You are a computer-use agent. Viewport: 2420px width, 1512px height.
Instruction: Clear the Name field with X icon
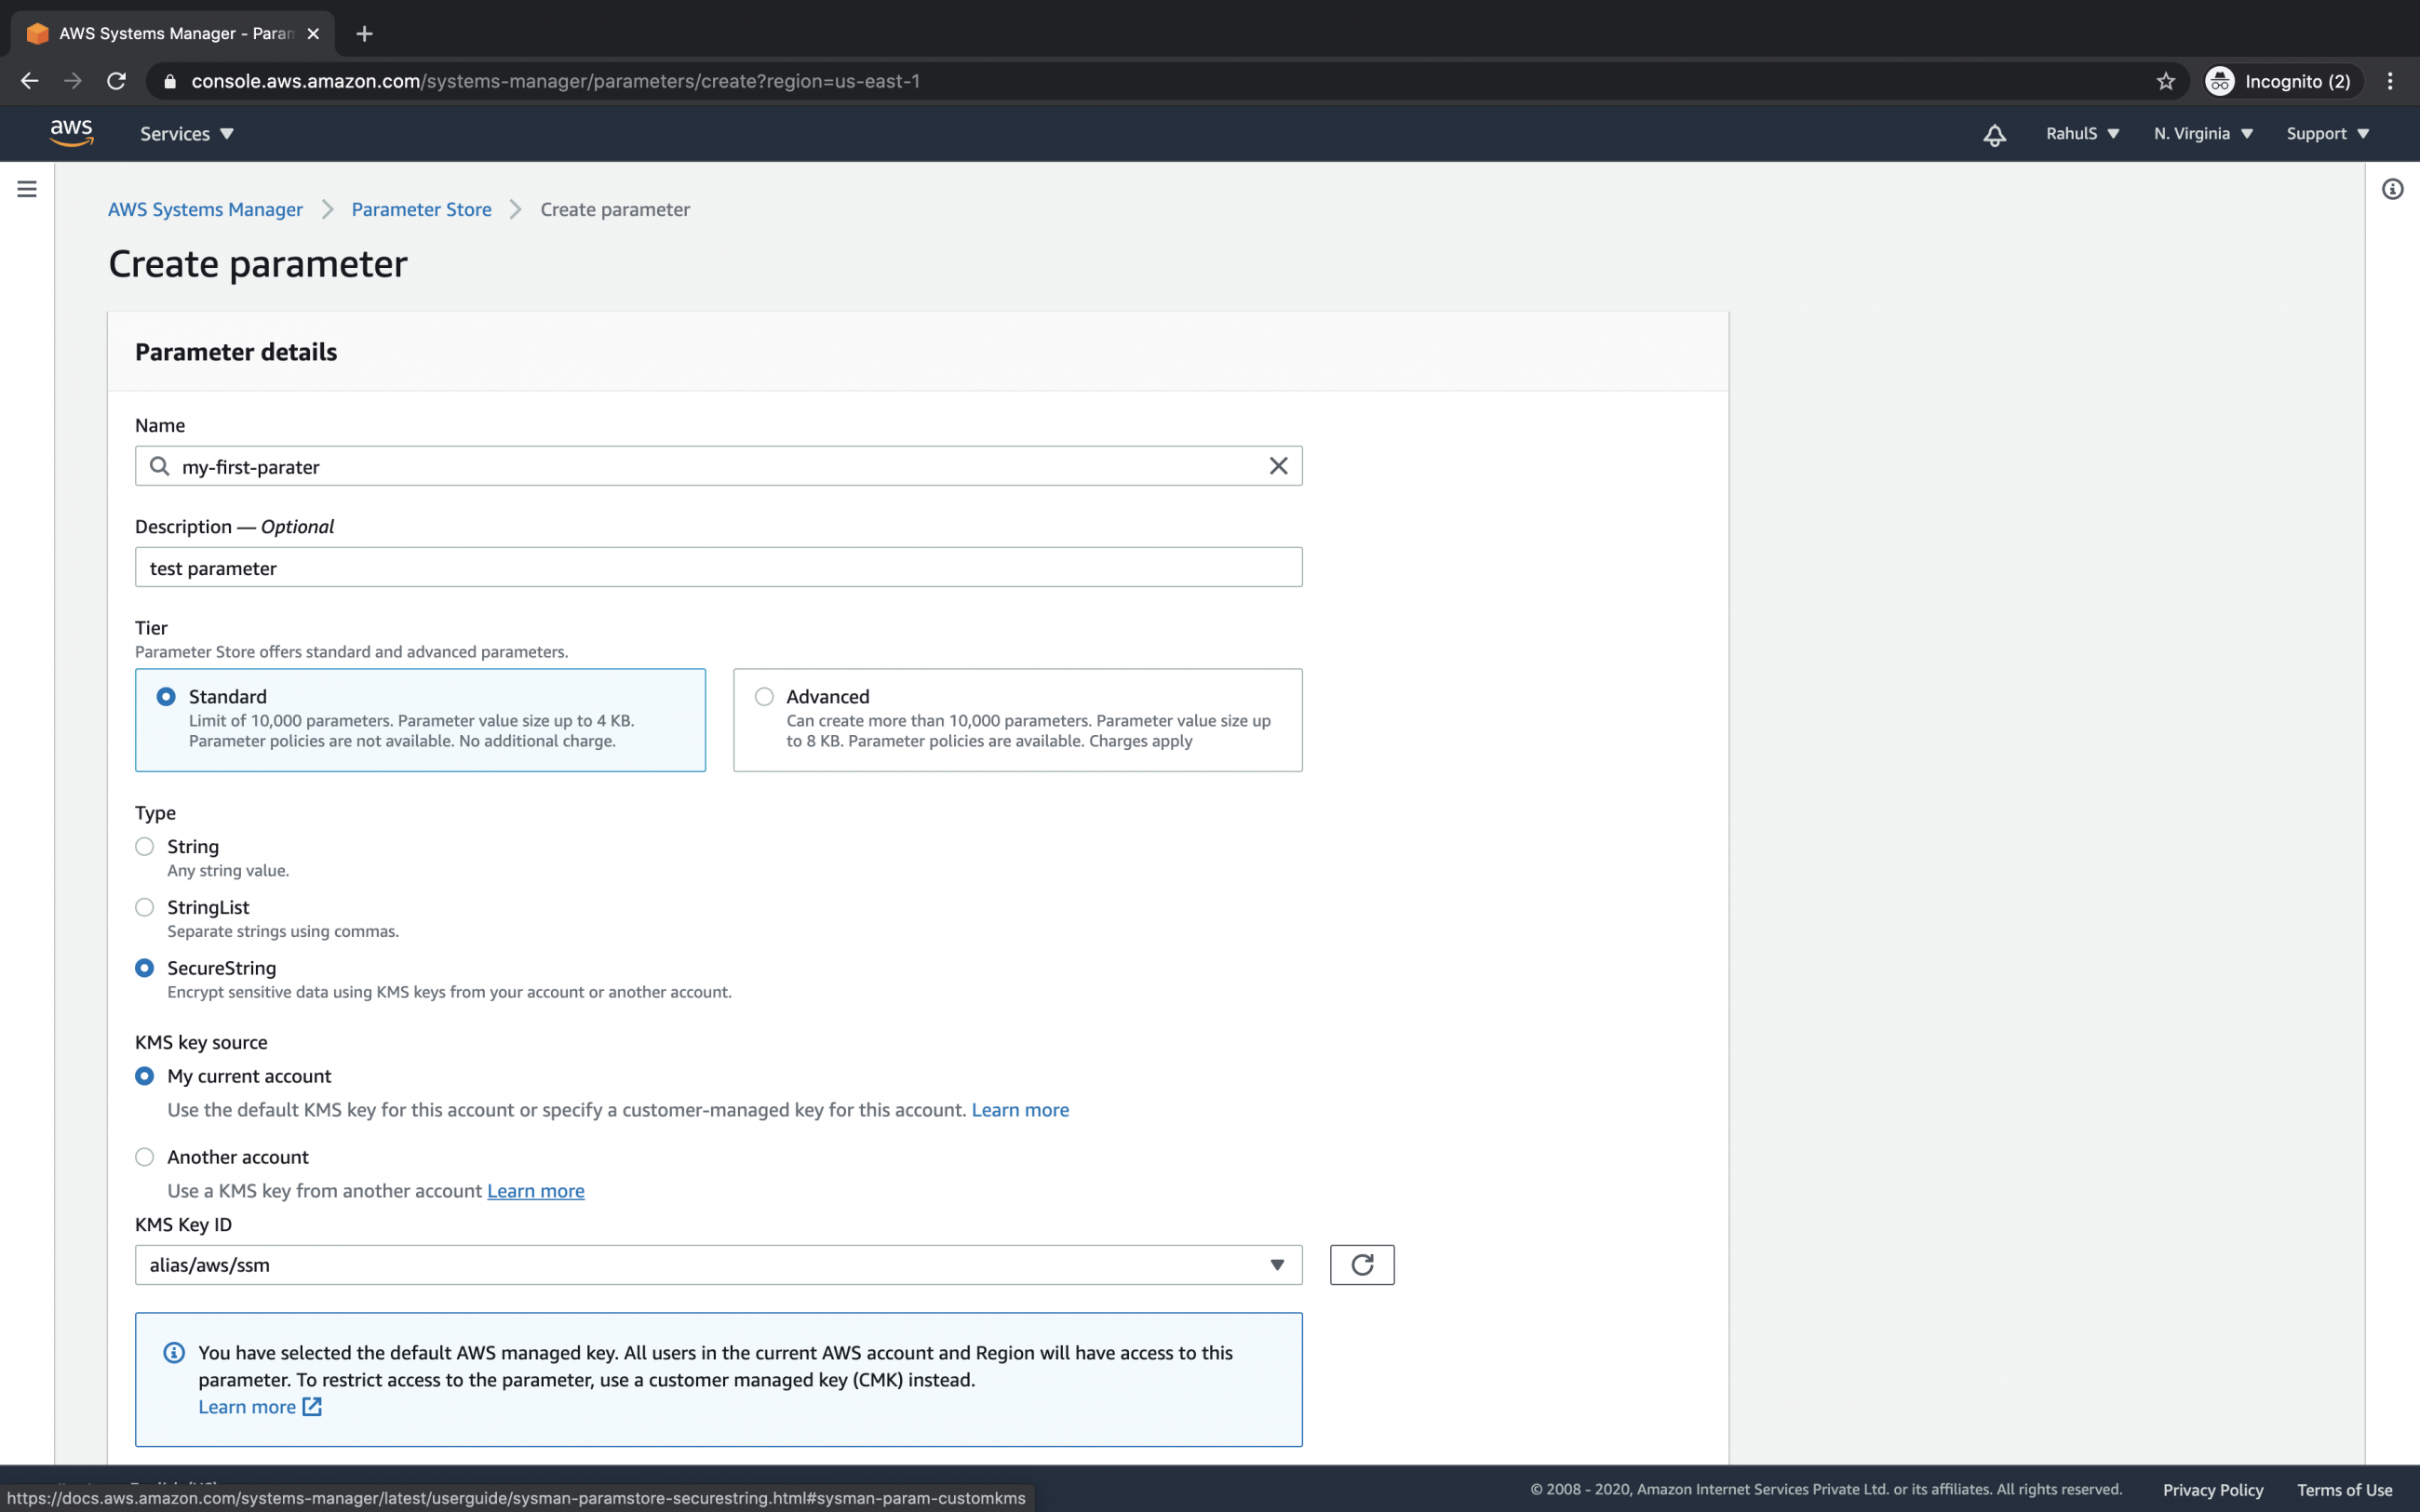point(1278,466)
